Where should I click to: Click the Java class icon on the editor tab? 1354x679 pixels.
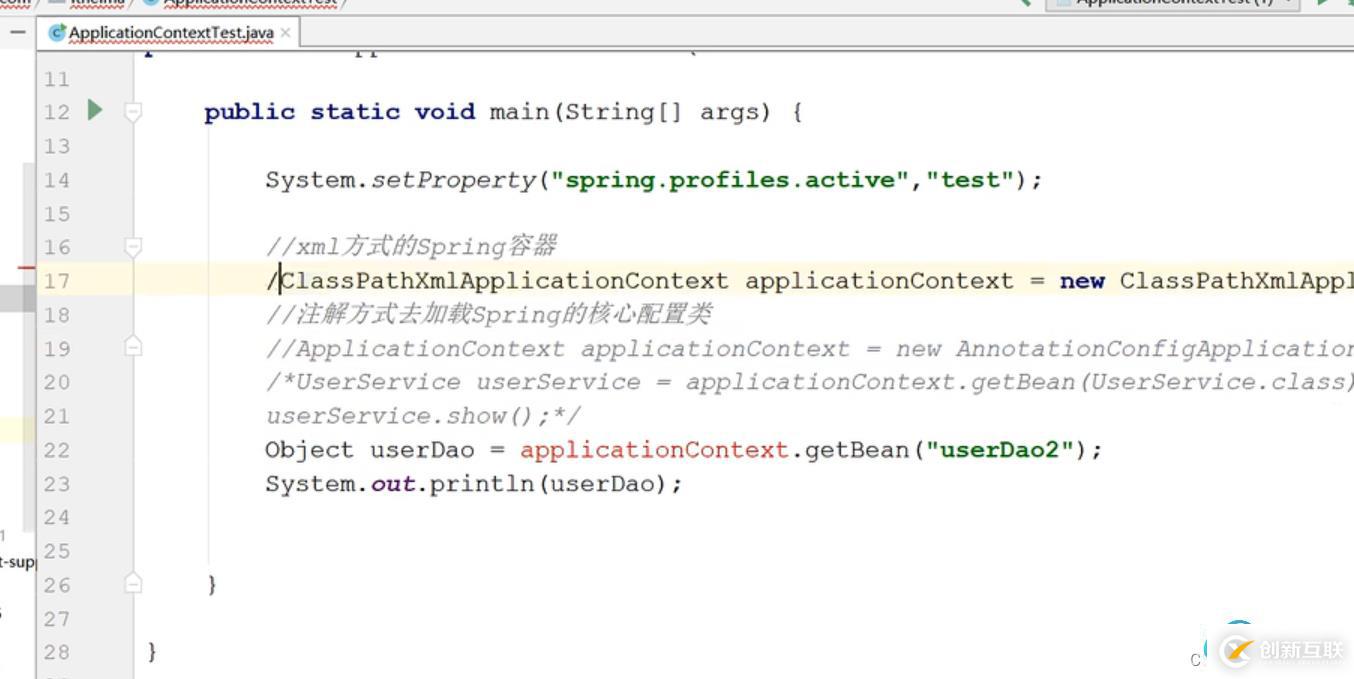click(57, 33)
